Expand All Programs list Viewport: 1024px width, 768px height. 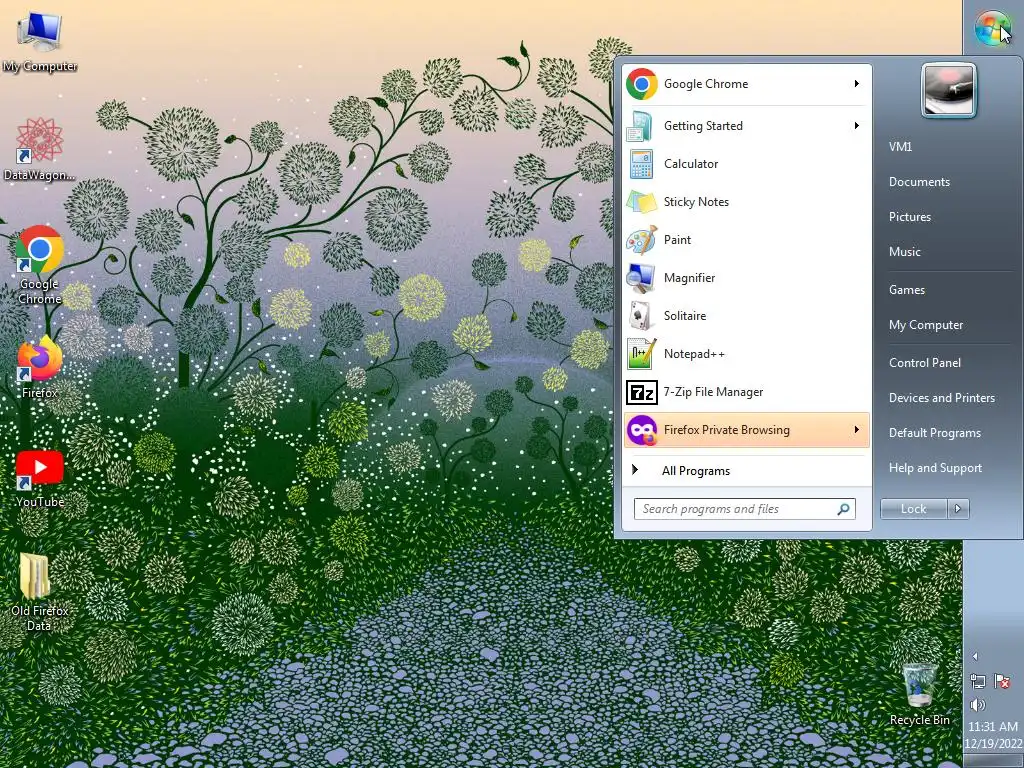pos(746,471)
